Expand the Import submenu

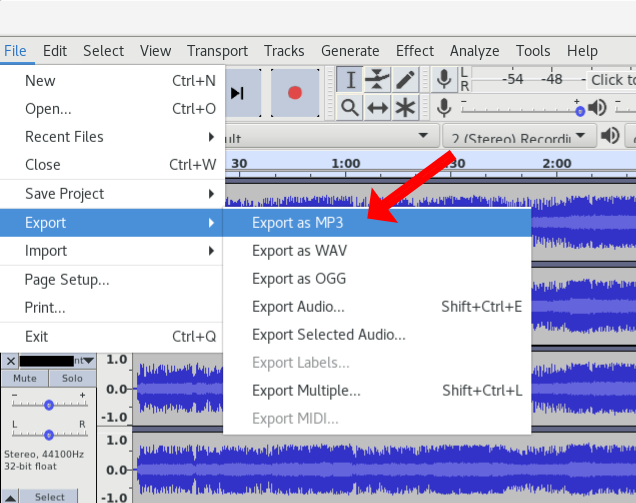coord(112,251)
